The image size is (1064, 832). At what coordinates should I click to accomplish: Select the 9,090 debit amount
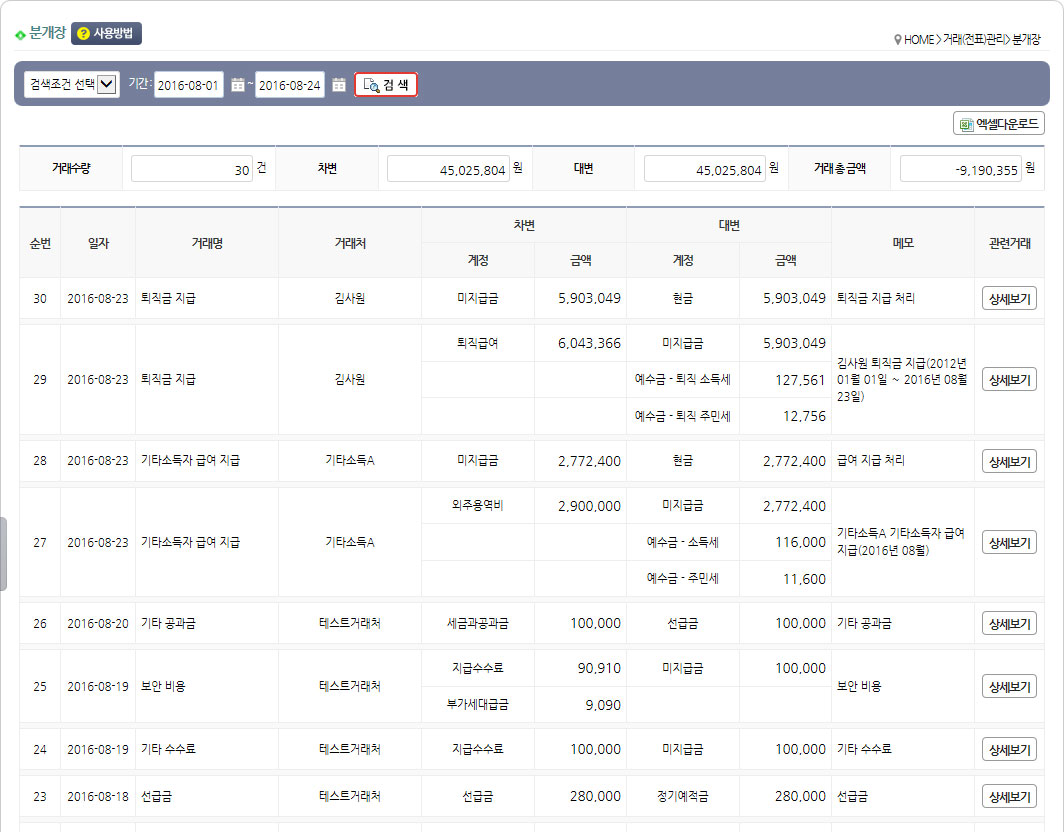tap(603, 705)
